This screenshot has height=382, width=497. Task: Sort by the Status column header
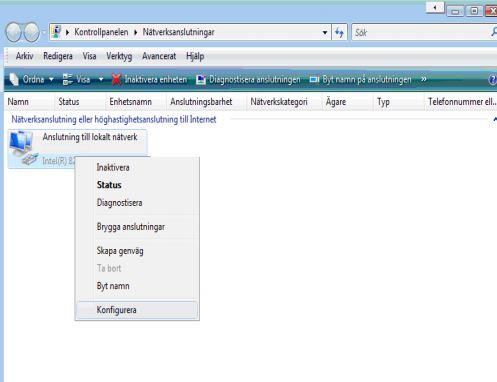tap(80, 102)
